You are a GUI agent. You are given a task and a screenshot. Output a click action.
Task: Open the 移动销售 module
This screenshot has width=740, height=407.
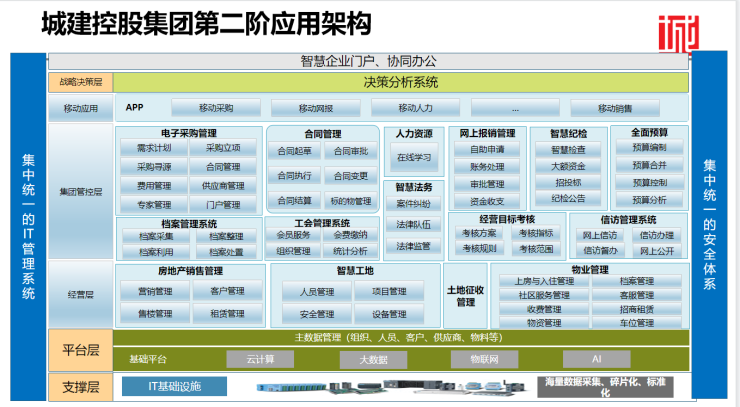pyautogui.click(x=615, y=108)
